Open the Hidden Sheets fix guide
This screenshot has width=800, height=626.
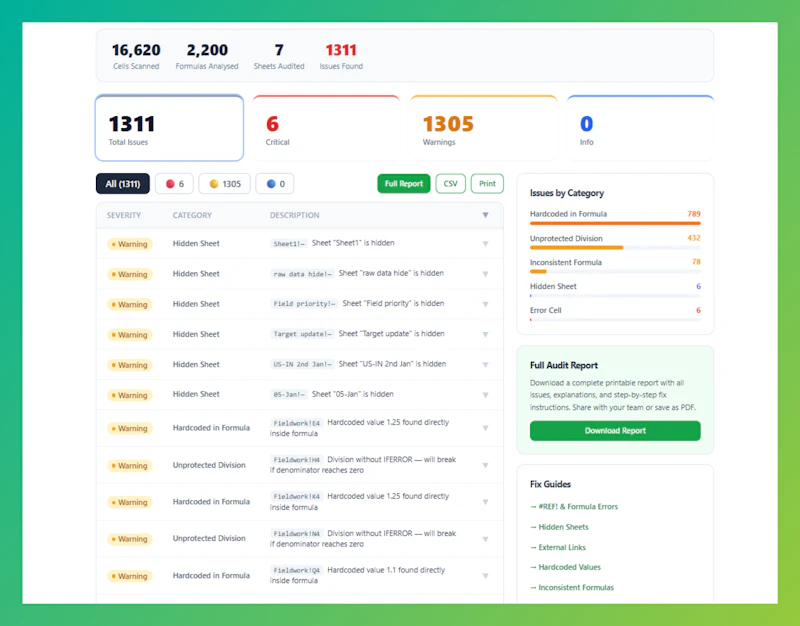[559, 527]
